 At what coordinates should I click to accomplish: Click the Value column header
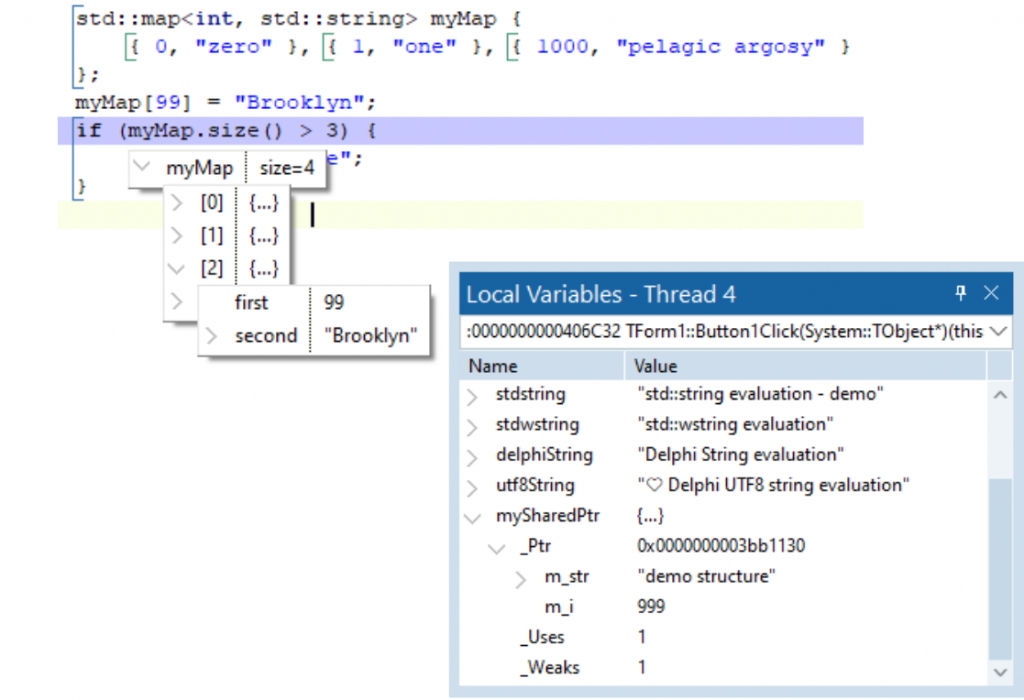point(805,366)
